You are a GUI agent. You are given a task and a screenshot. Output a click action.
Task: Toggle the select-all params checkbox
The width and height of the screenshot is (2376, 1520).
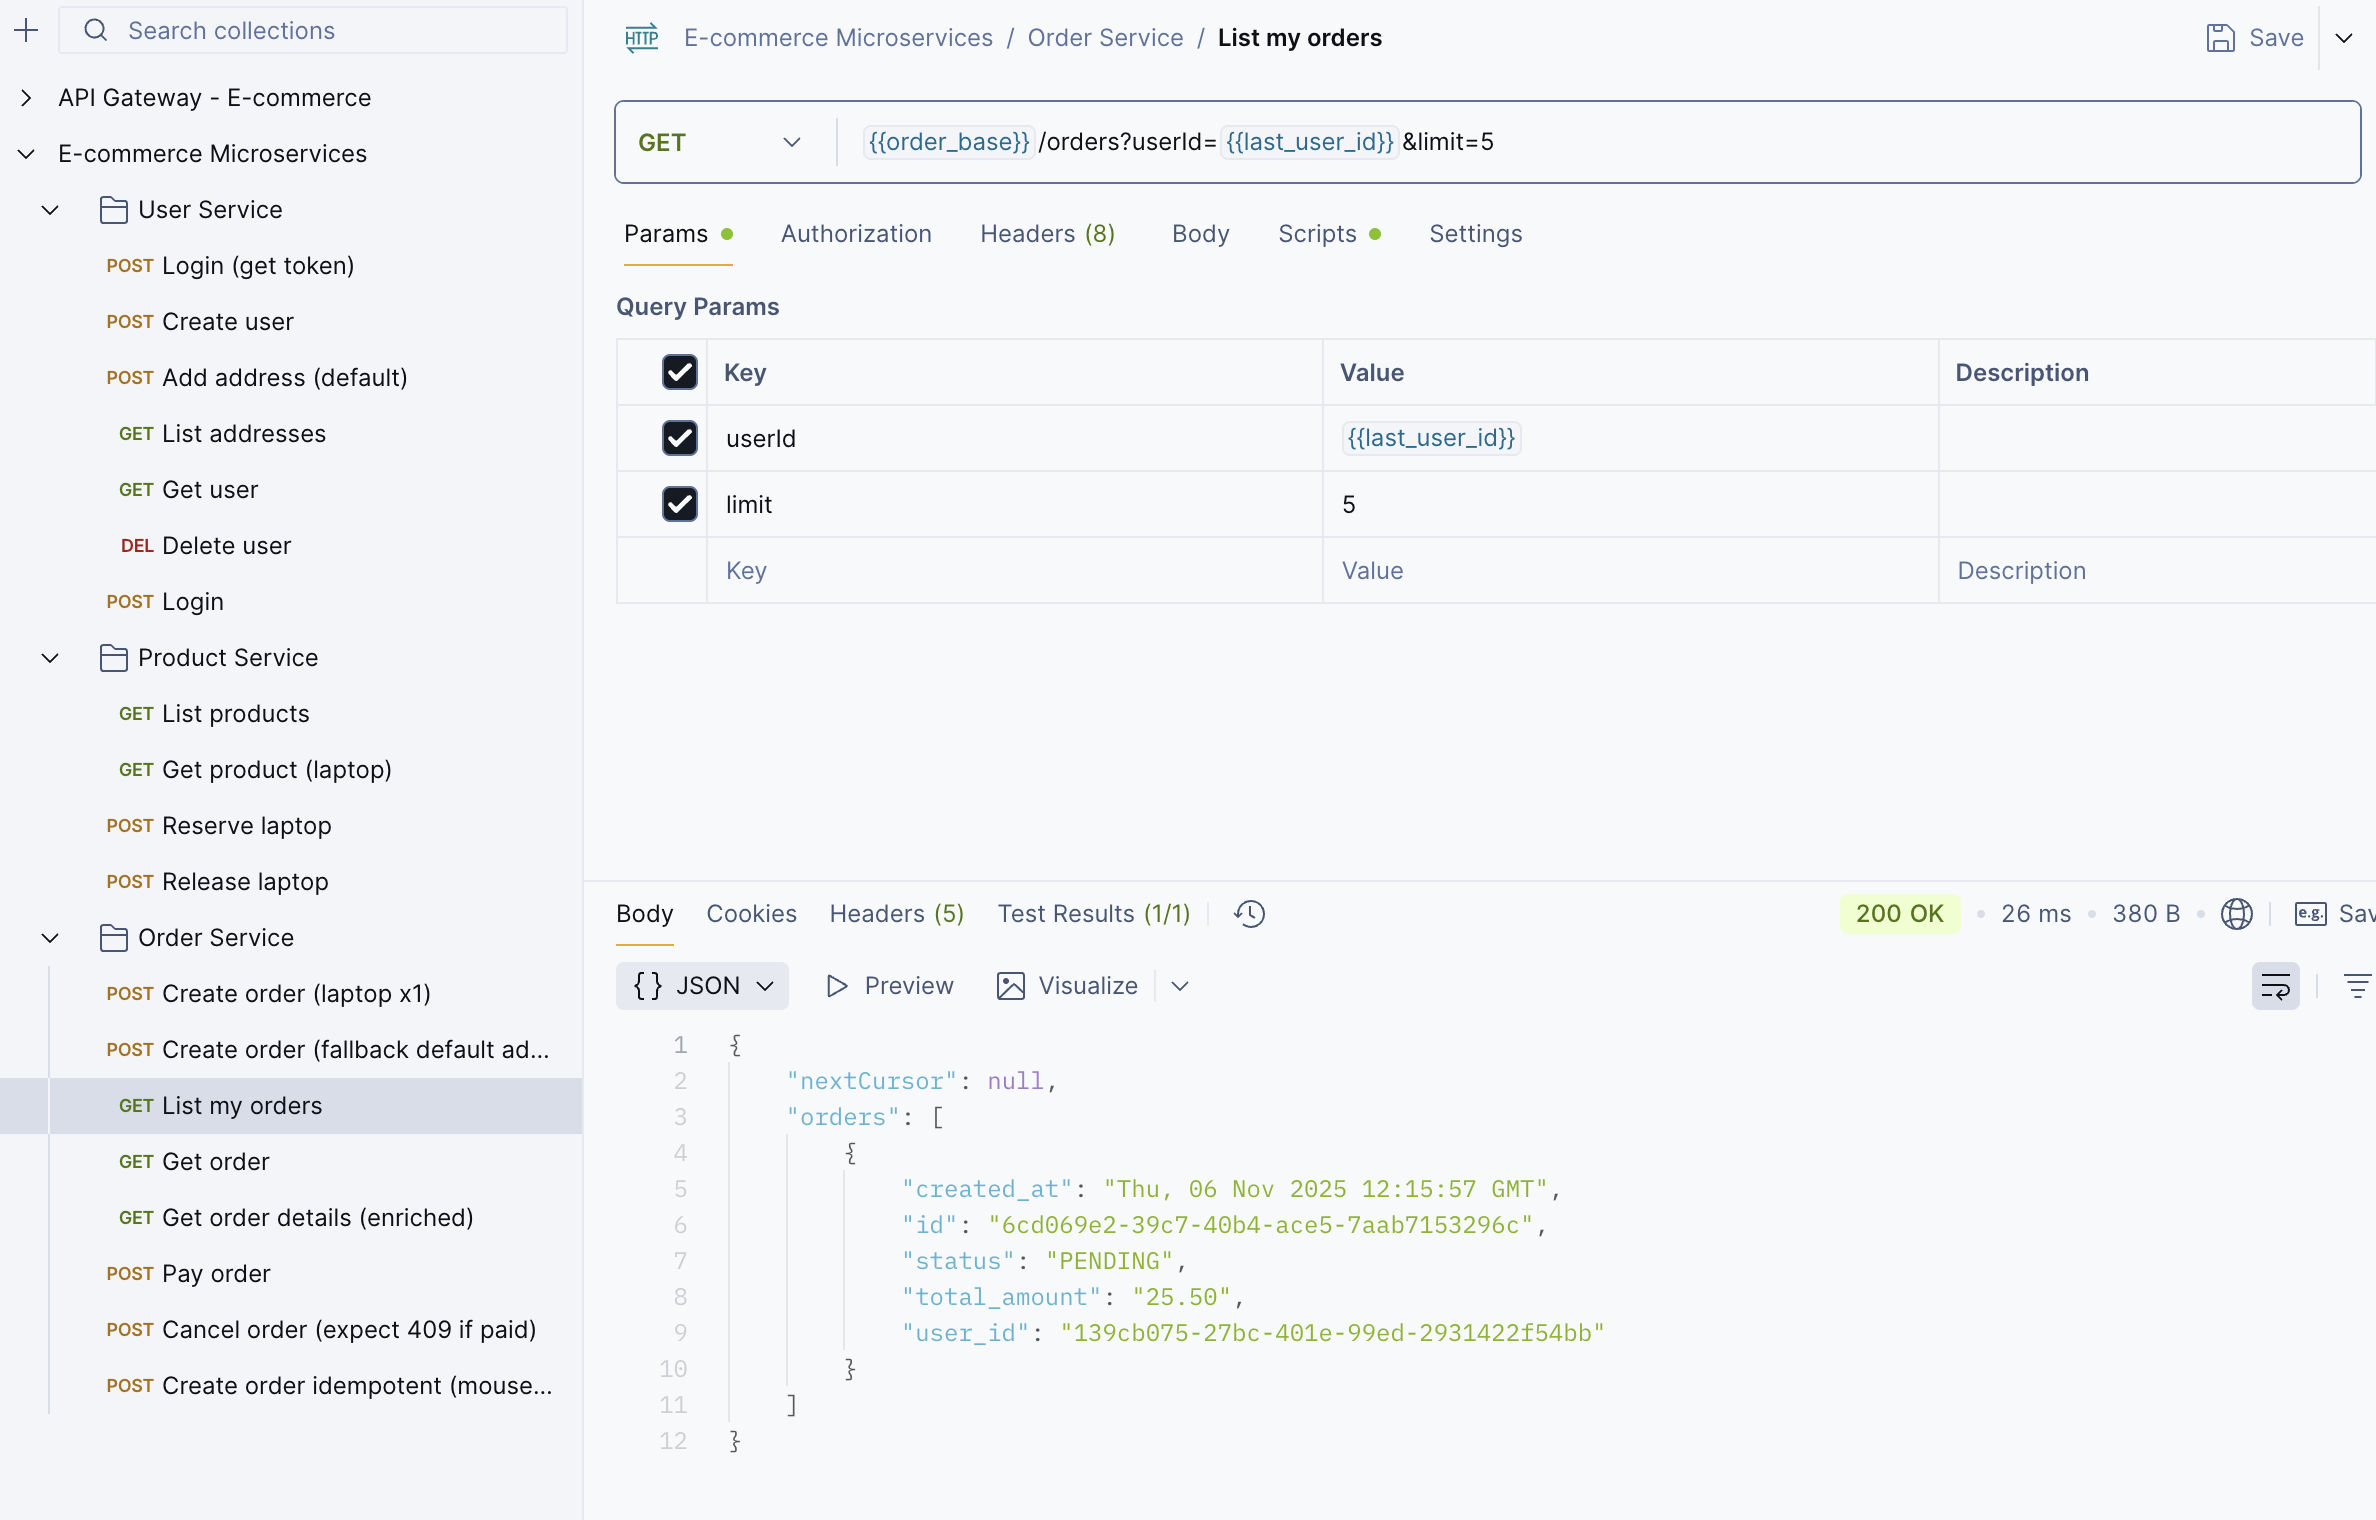point(680,372)
